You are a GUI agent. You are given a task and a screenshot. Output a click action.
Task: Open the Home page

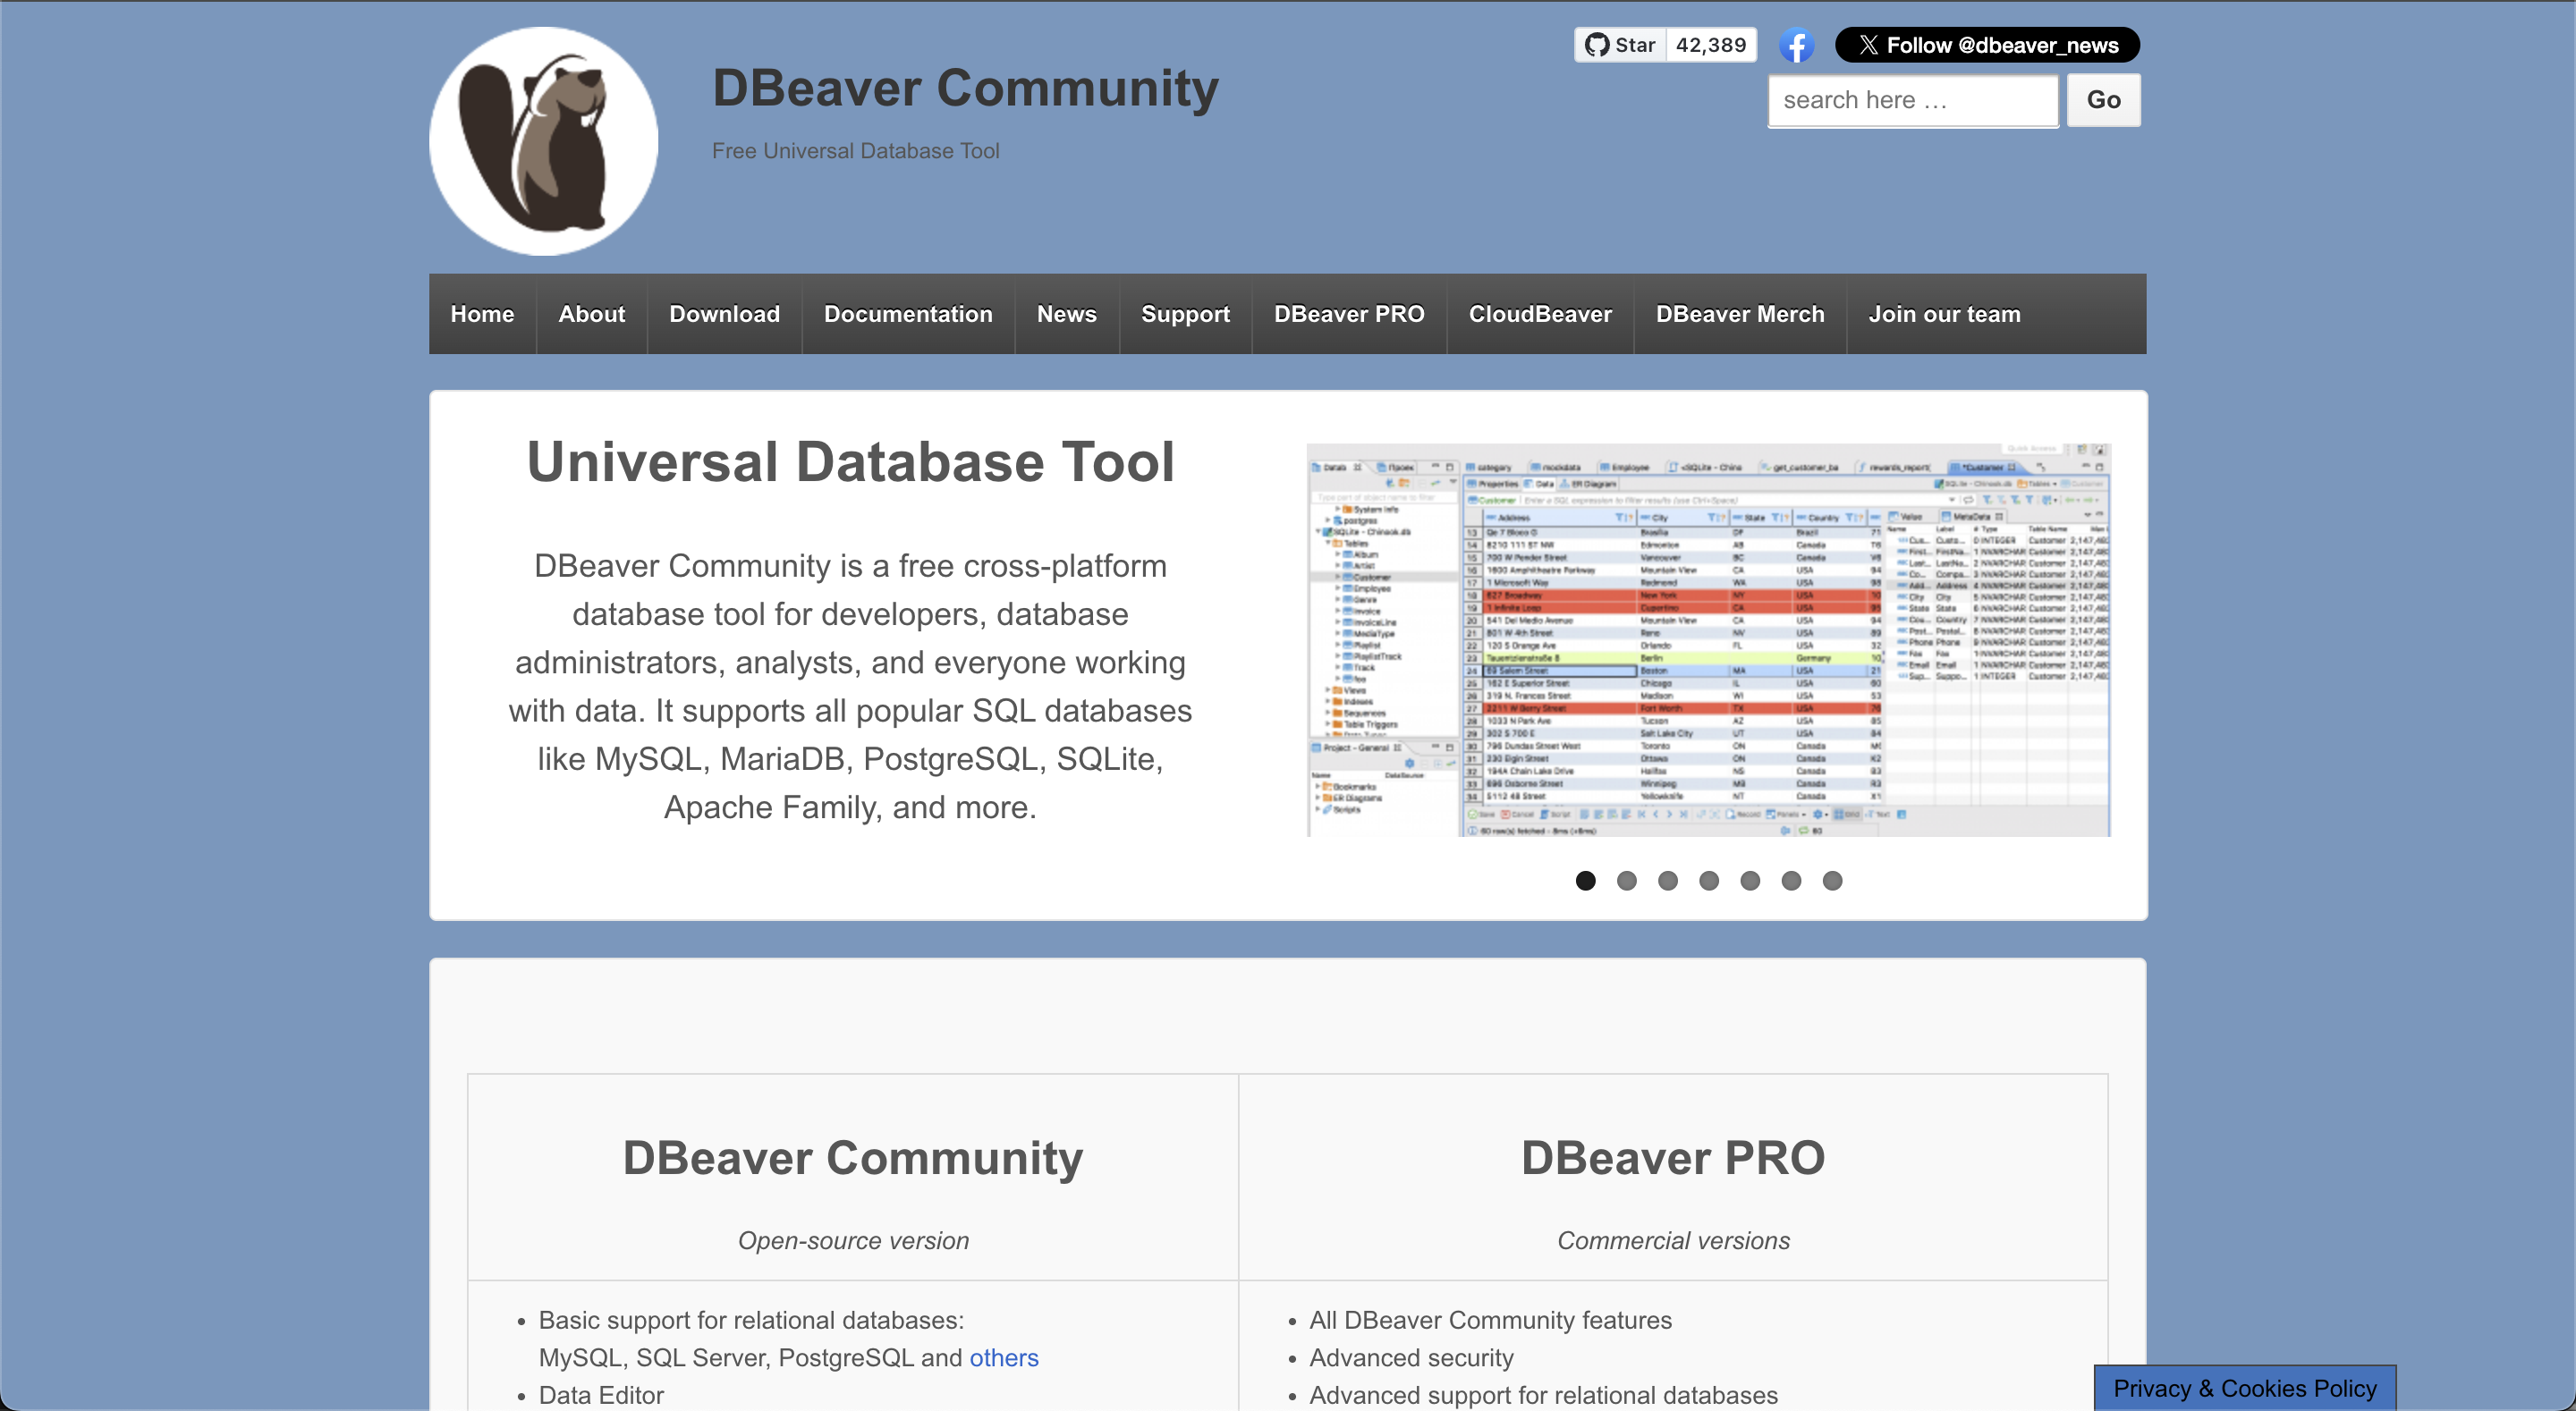coord(482,313)
